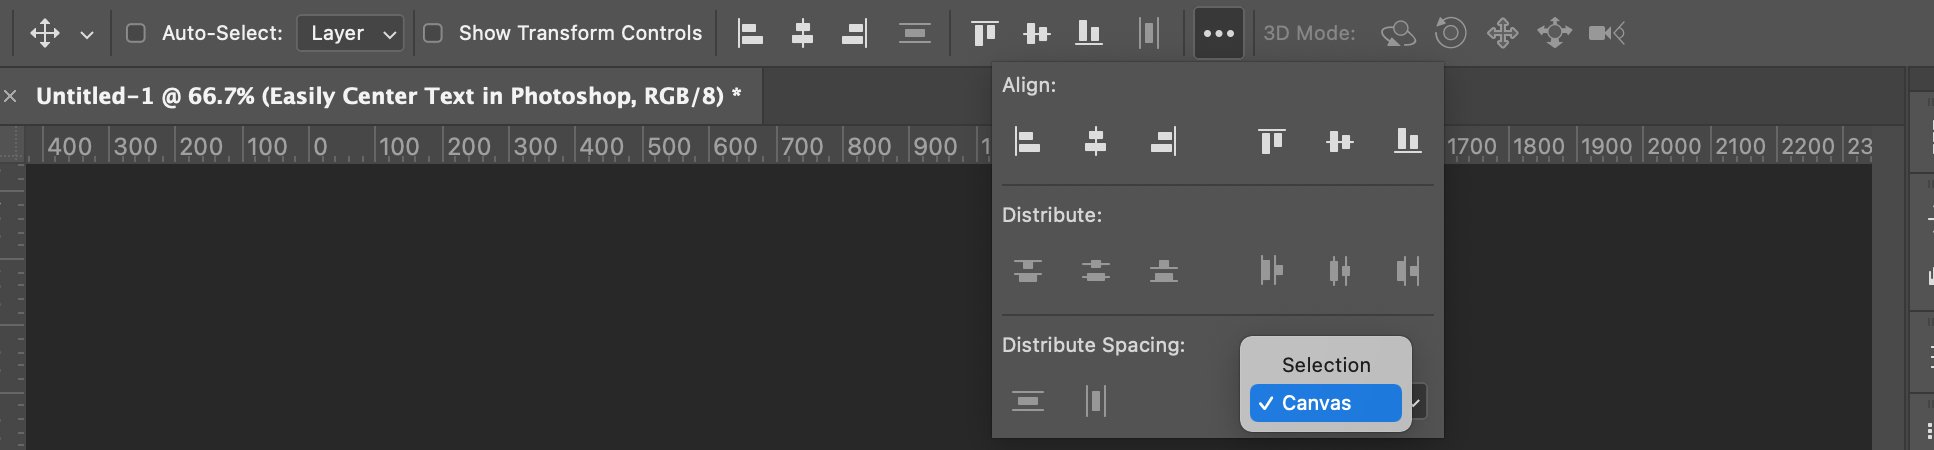Click the 3D camera video icon
This screenshot has width=1934, height=450.
pyautogui.click(x=1606, y=33)
